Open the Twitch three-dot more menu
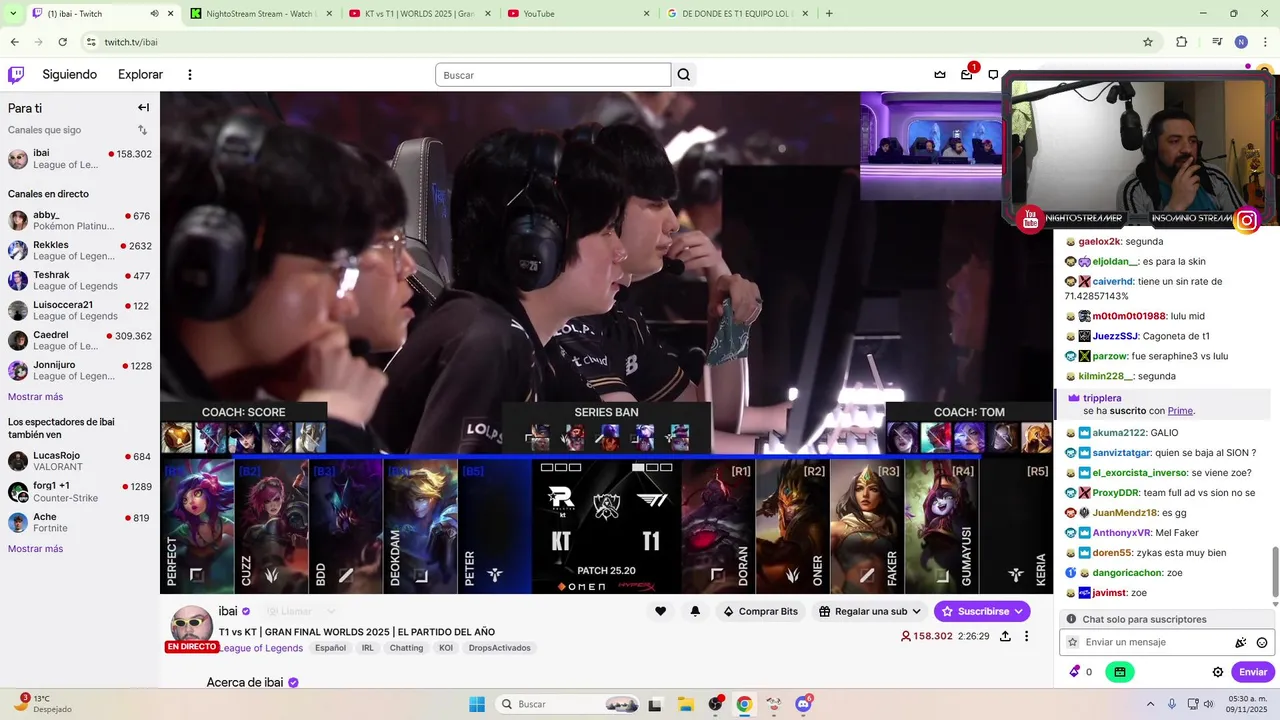This screenshot has width=1280, height=720. pos(189,75)
